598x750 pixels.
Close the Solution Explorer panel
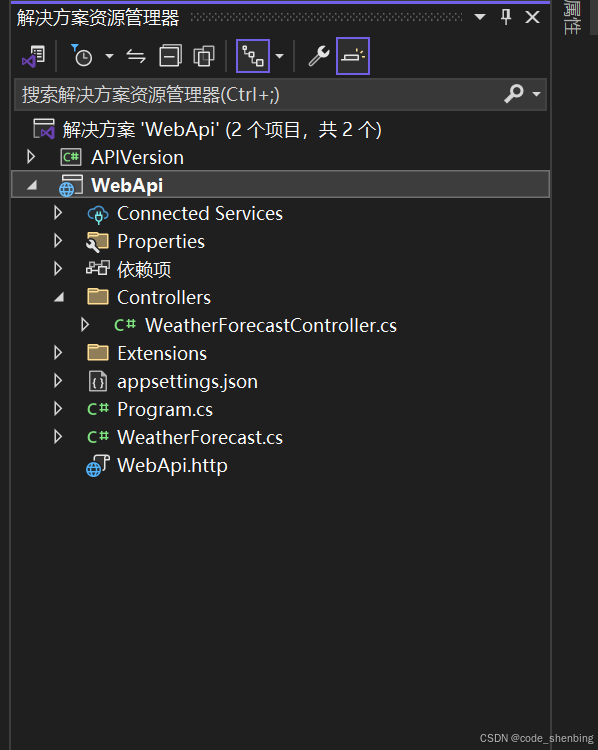[532, 18]
